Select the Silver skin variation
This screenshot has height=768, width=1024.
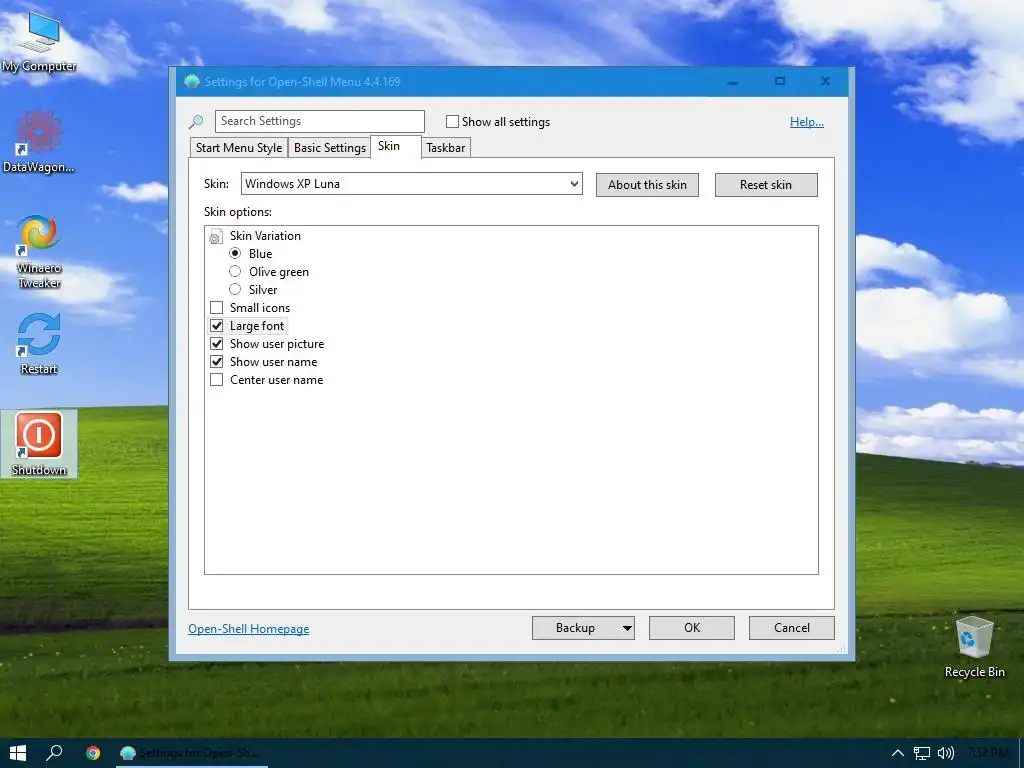click(x=235, y=289)
